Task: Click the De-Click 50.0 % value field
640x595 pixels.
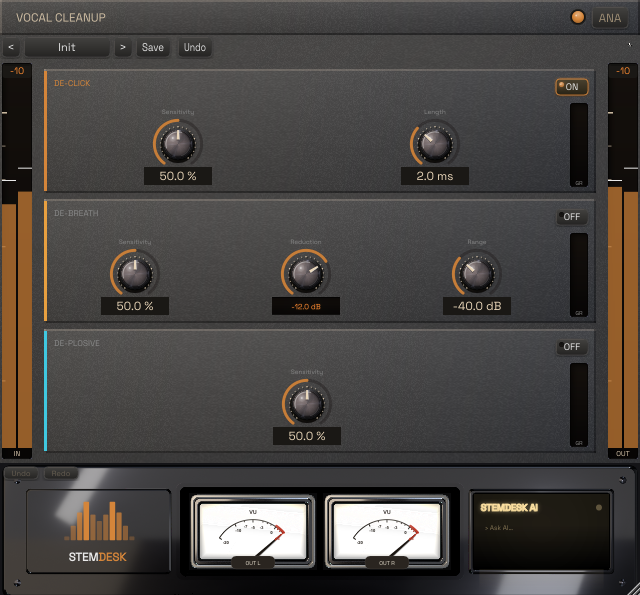Action: 178,176
